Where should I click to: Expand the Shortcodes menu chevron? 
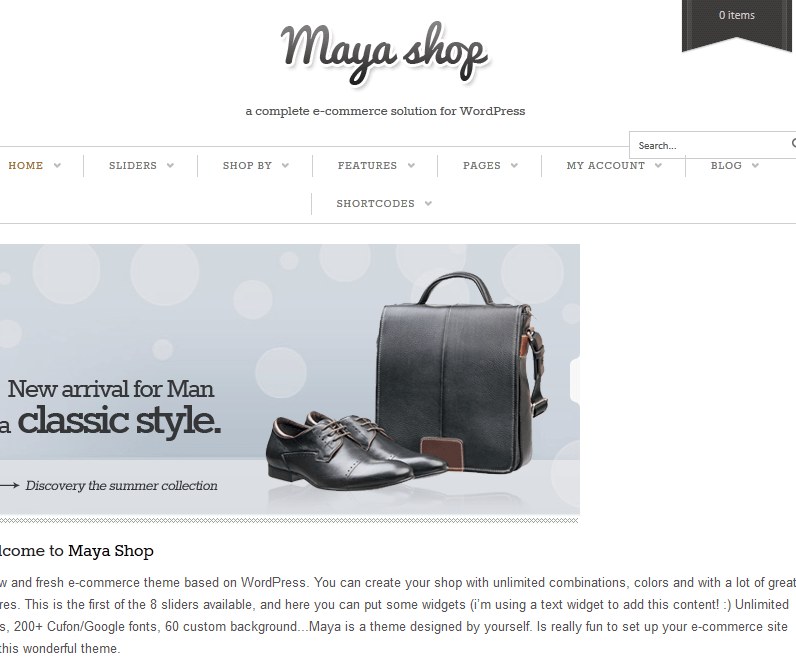pyautogui.click(x=428, y=204)
